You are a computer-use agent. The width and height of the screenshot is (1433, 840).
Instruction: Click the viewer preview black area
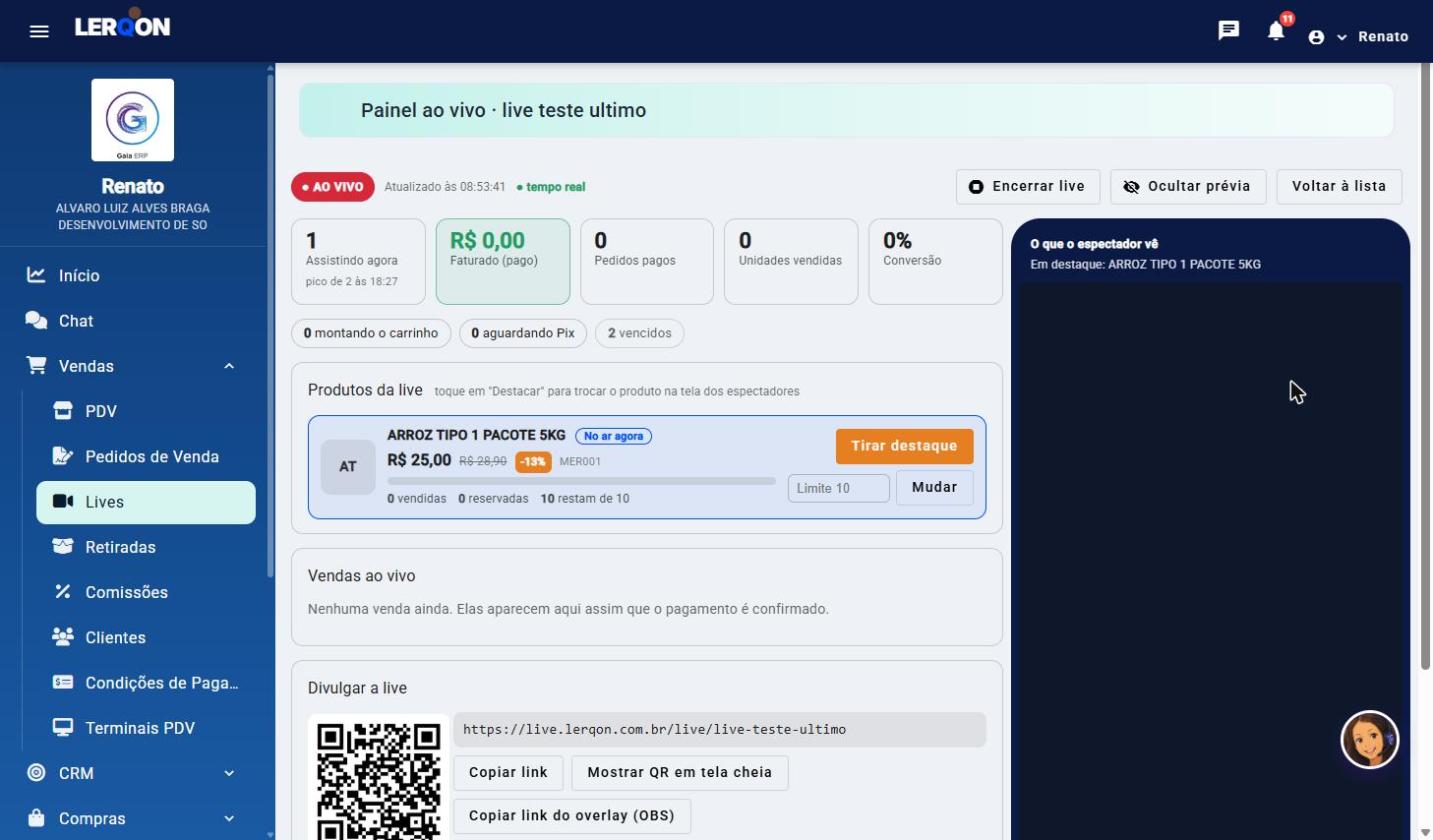pos(1210,560)
